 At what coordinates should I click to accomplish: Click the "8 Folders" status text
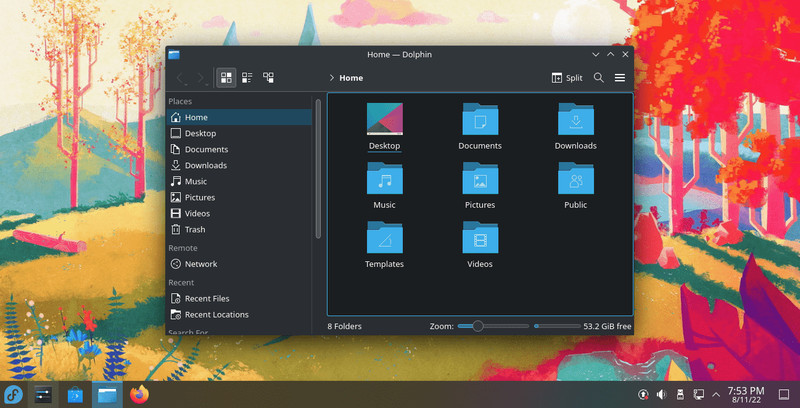click(x=344, y=326)
